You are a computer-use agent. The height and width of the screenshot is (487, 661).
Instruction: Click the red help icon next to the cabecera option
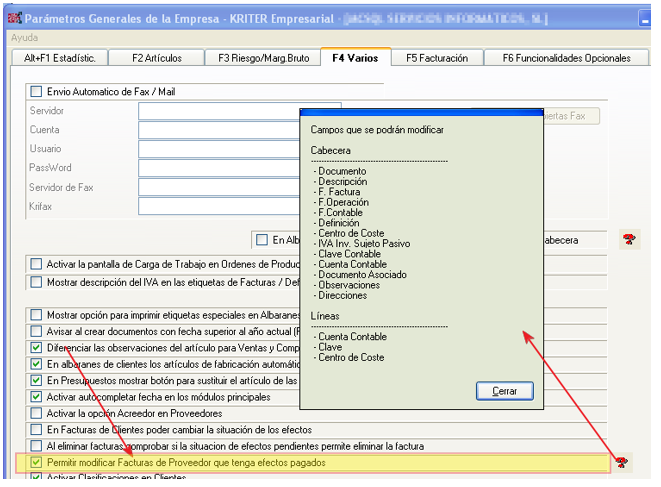click(x=628, y=239)
